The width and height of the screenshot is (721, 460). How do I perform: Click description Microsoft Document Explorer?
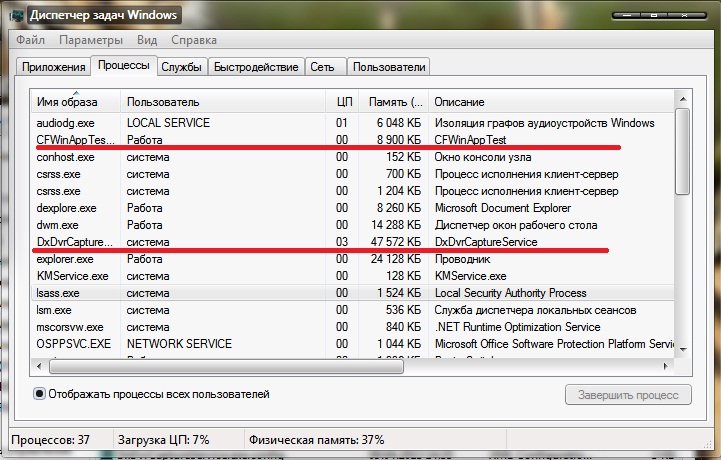(x=503, y=208)
